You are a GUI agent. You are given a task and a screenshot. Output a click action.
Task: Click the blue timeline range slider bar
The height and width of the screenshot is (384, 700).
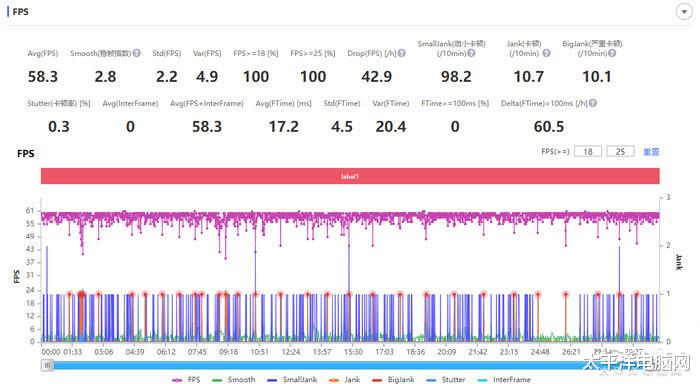(350, 365)
